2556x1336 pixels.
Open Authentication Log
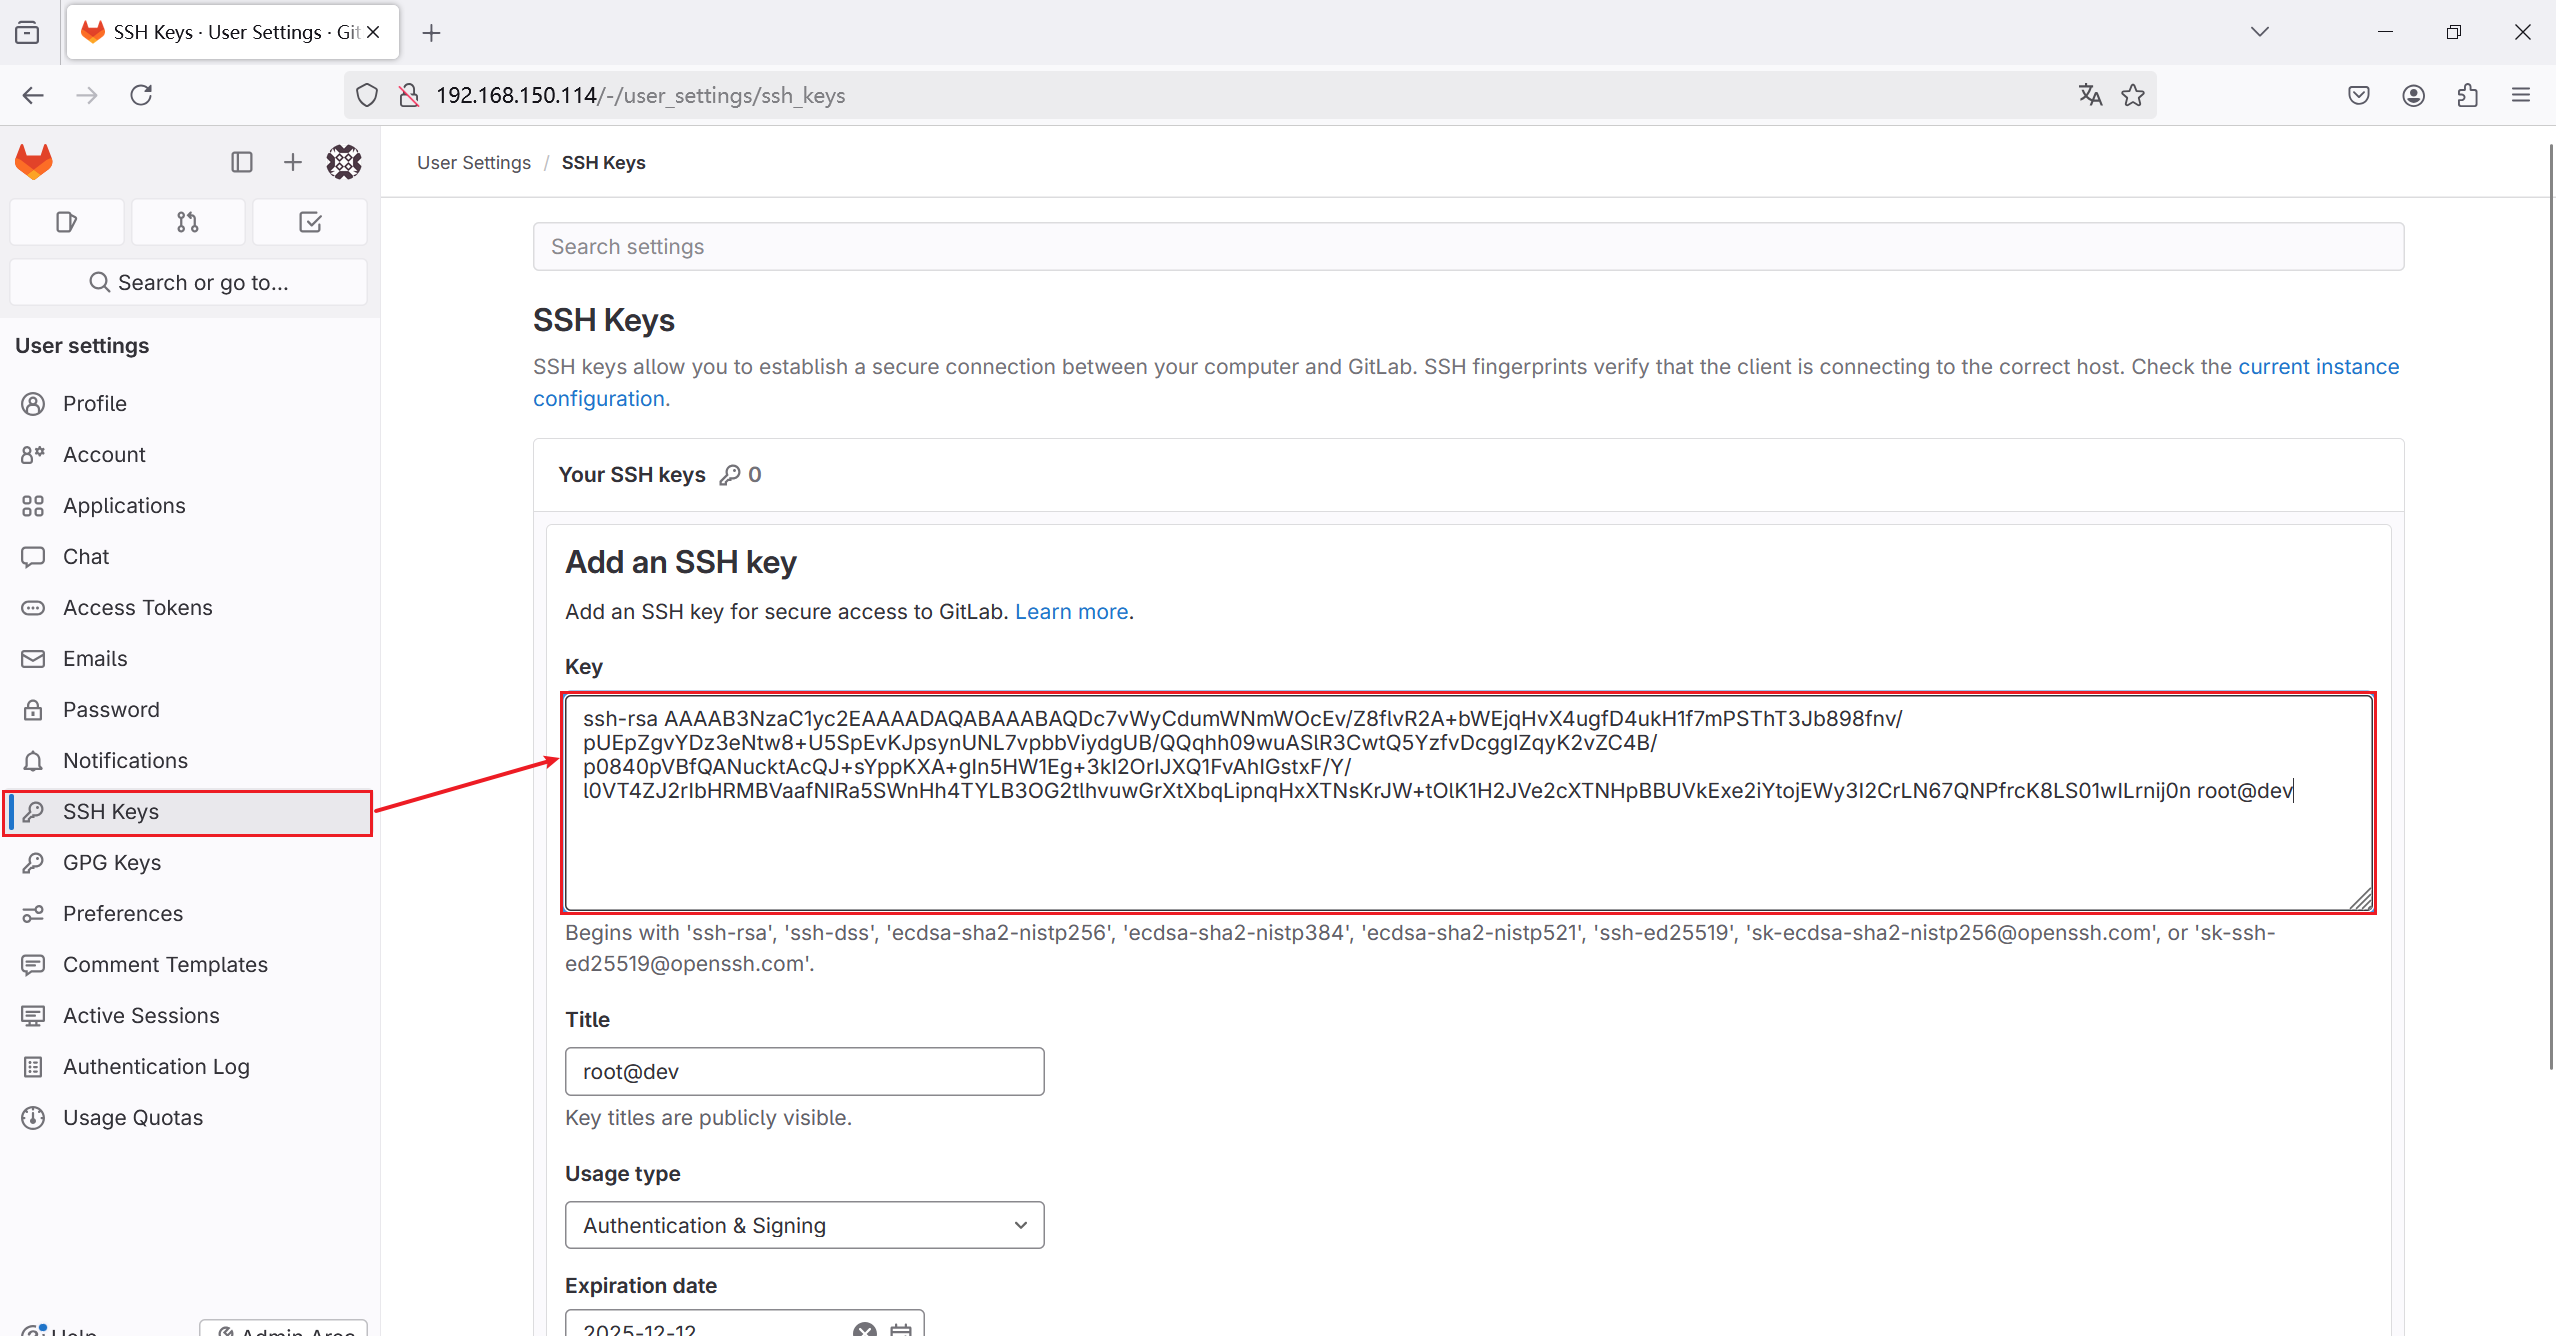click(188, 1066)
